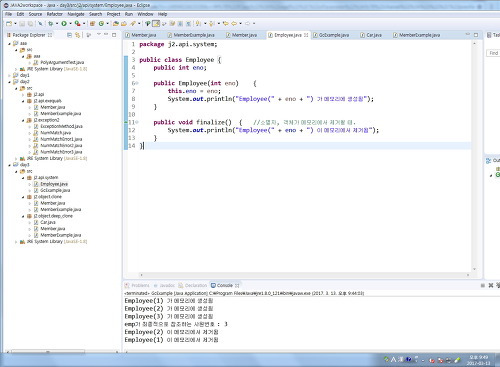
Task: Click the Save All toolbar icon
Action: tap(30, 24)
